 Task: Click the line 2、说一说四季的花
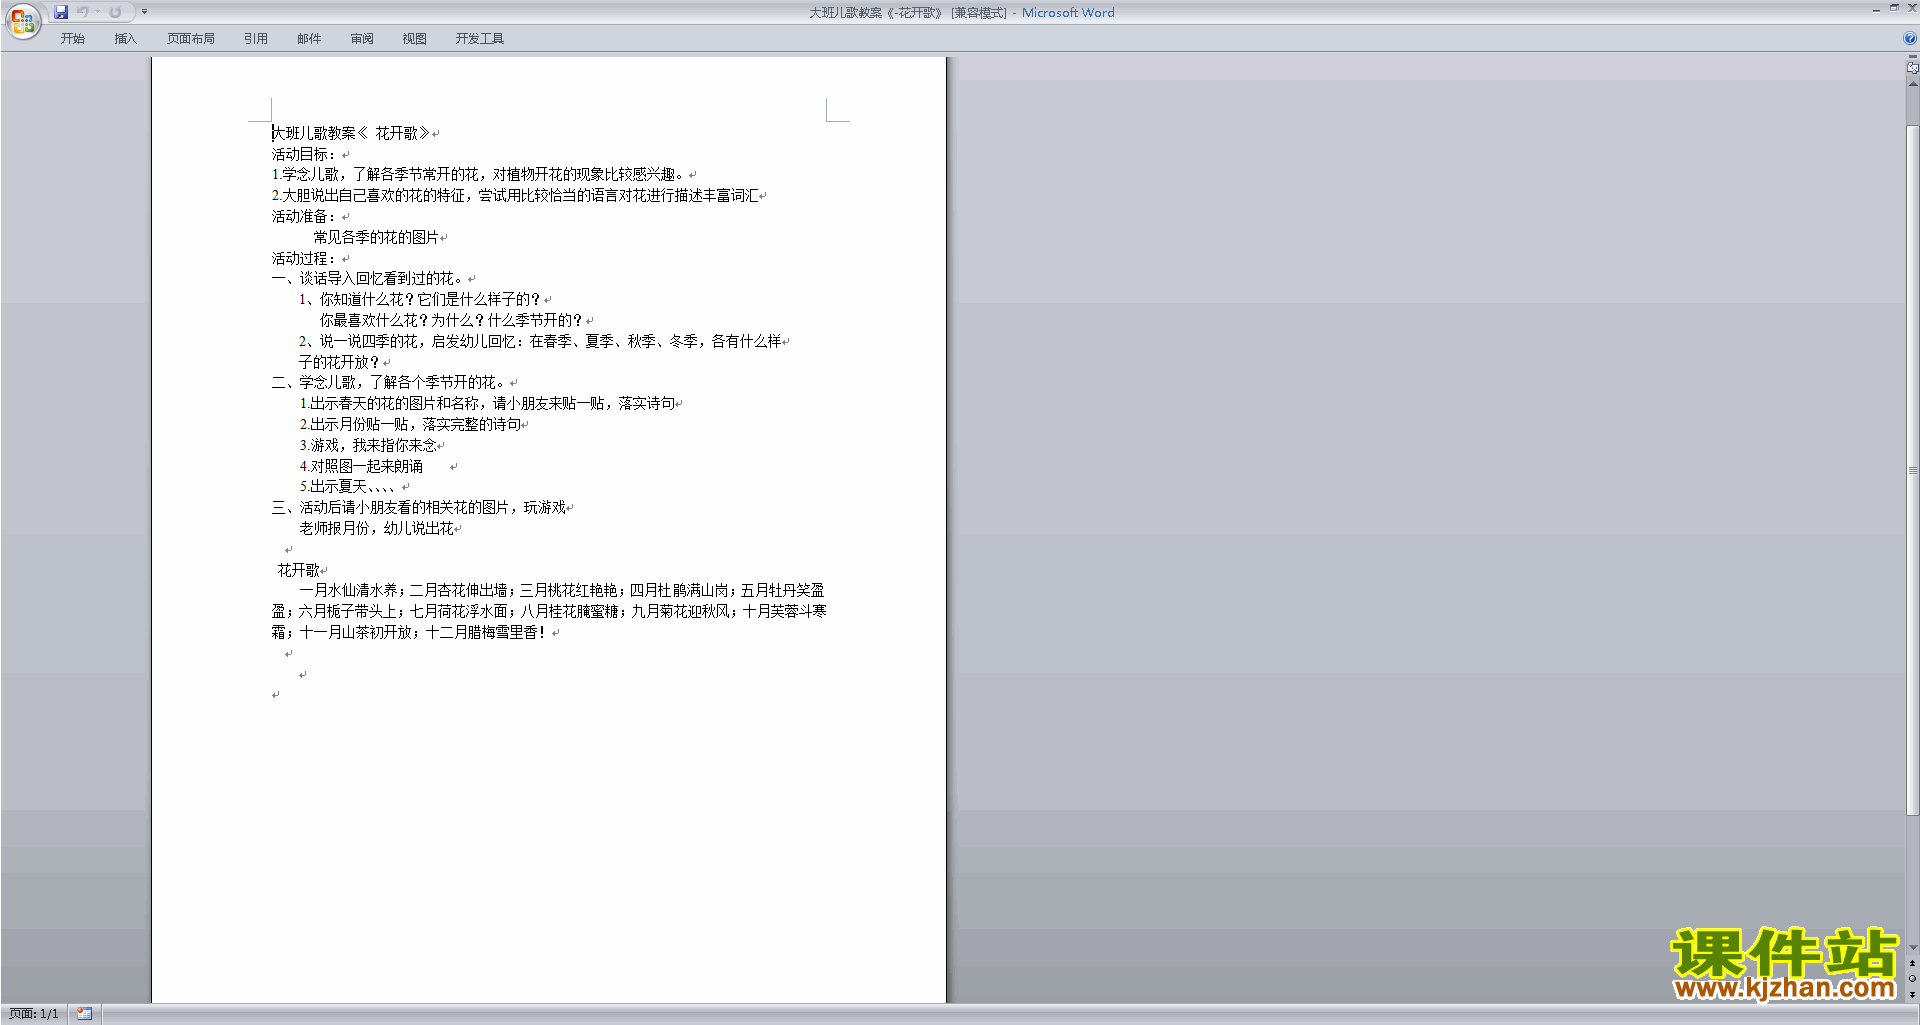pyautogui.click(x=540, y=341)
